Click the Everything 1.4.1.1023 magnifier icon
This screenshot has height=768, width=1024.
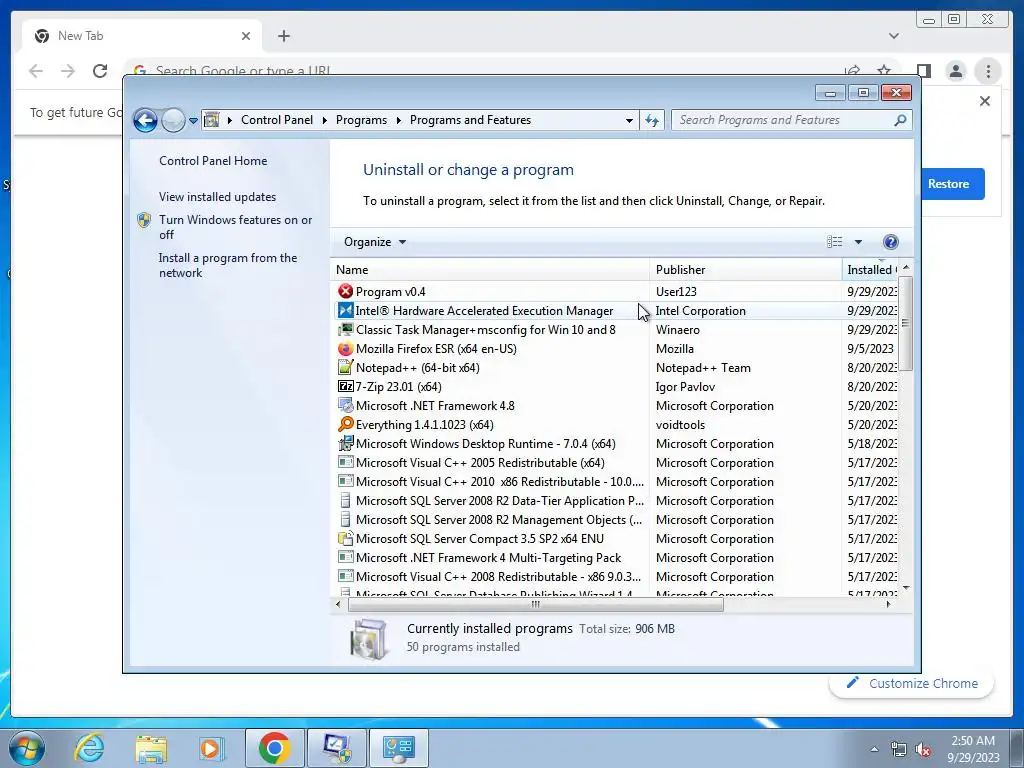pyautogui.click(x=345, y=424)
